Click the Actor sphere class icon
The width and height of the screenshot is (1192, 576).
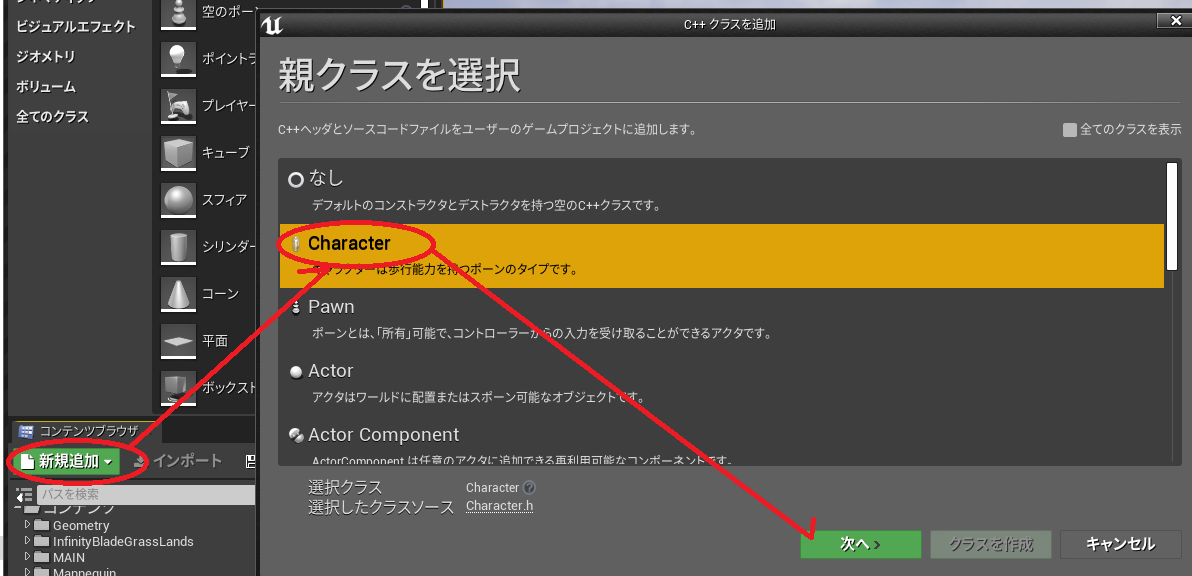tap(296, 372)
